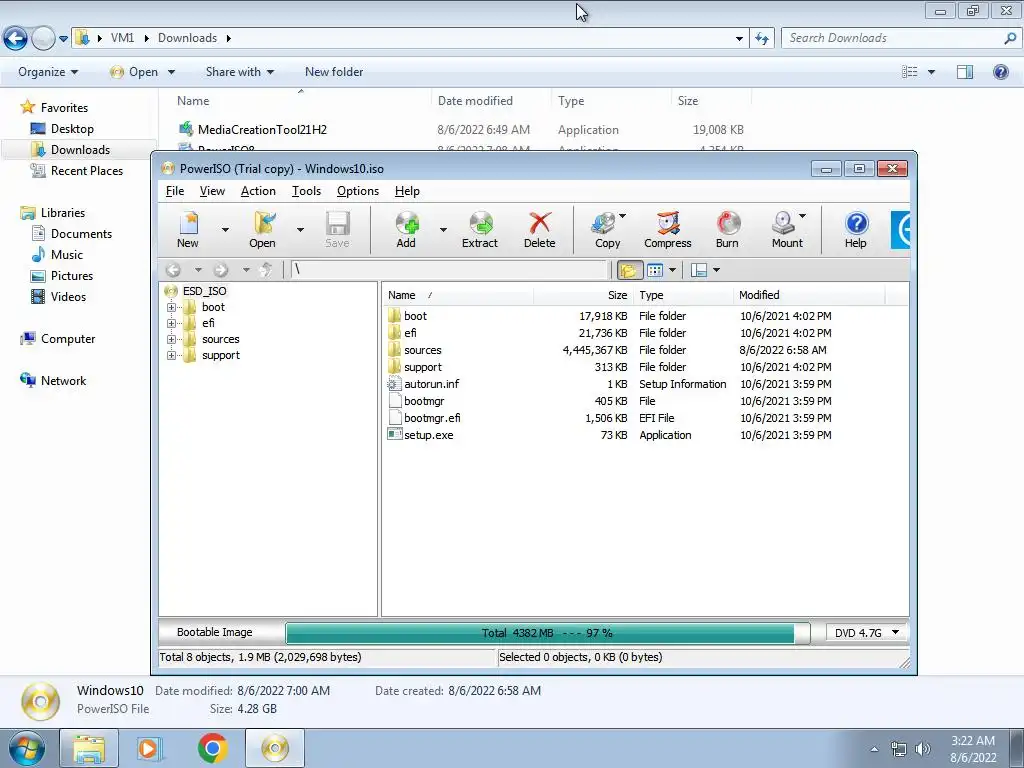The width and height of the screenshot is (1024, 768).
Task: Select setup.exe in the file list
Action: 428,435
